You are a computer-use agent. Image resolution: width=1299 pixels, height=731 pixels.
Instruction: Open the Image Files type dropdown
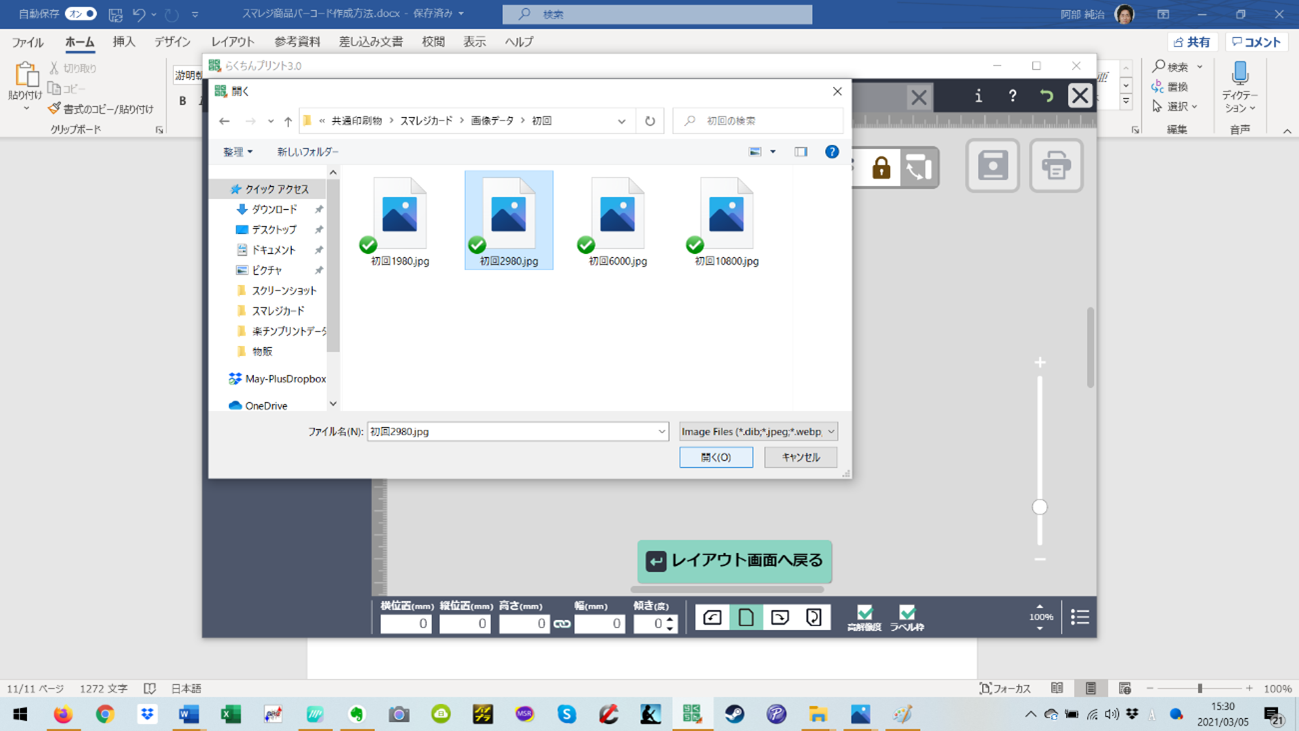(758, 432)
